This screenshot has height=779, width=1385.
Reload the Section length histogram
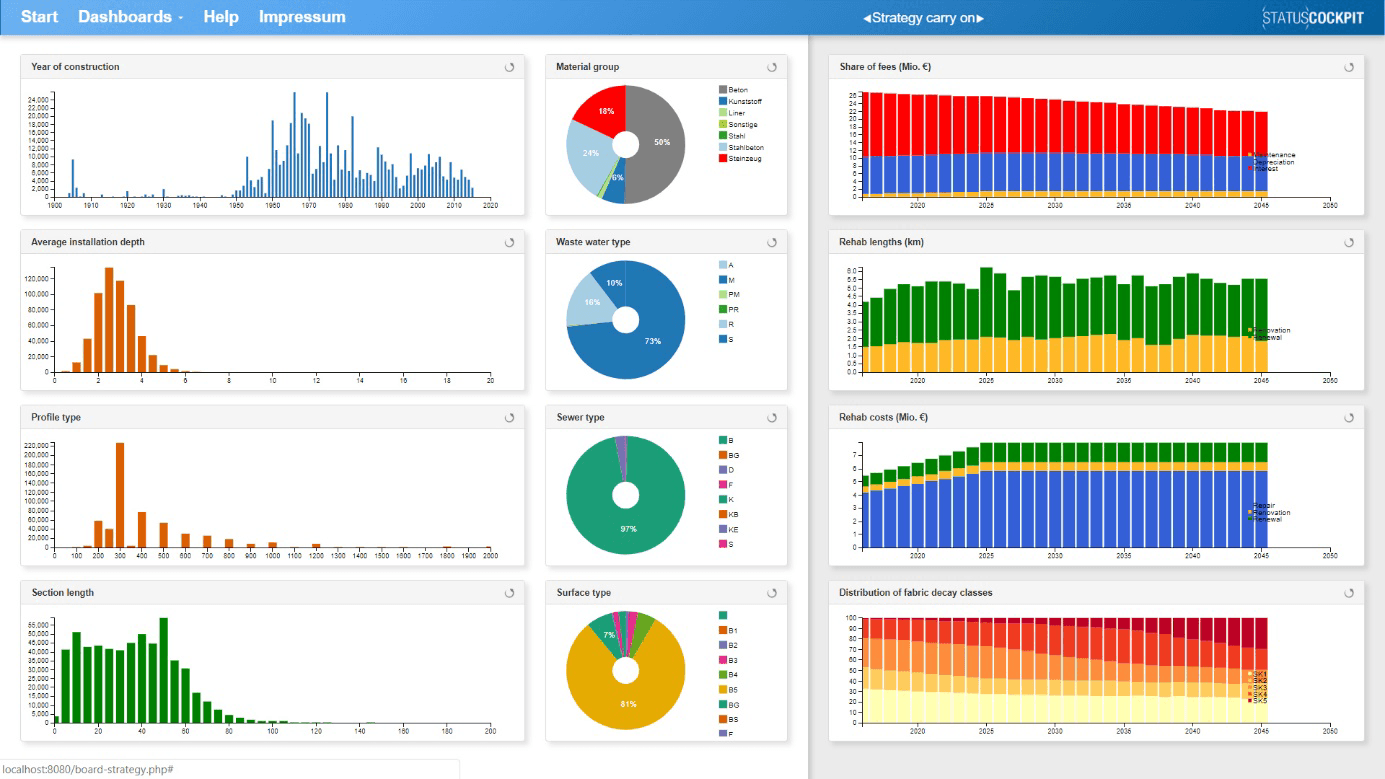tap(509, 593)
